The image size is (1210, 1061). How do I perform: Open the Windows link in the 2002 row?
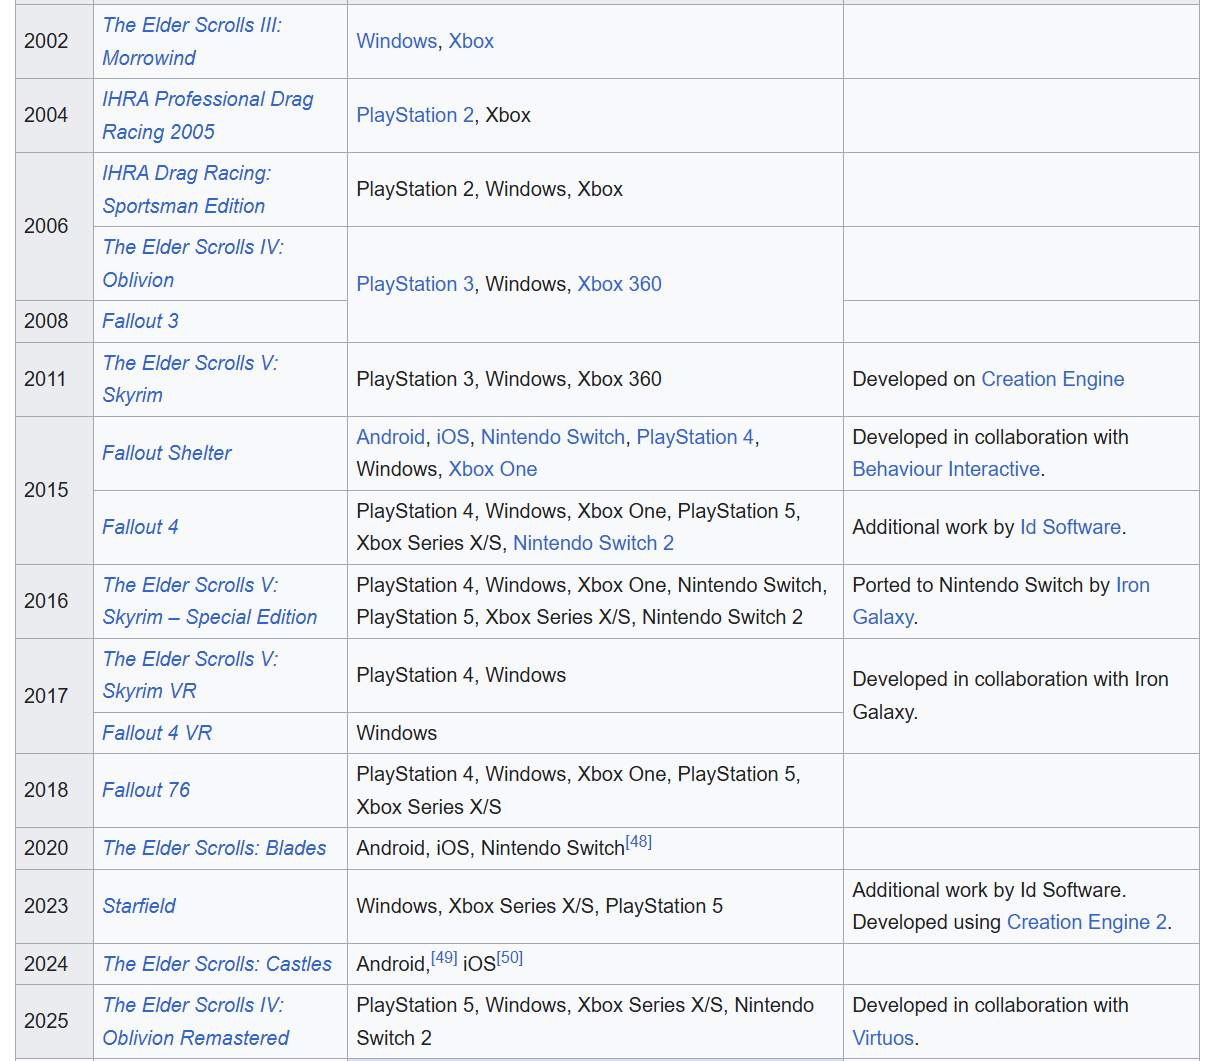pos(397,41)
